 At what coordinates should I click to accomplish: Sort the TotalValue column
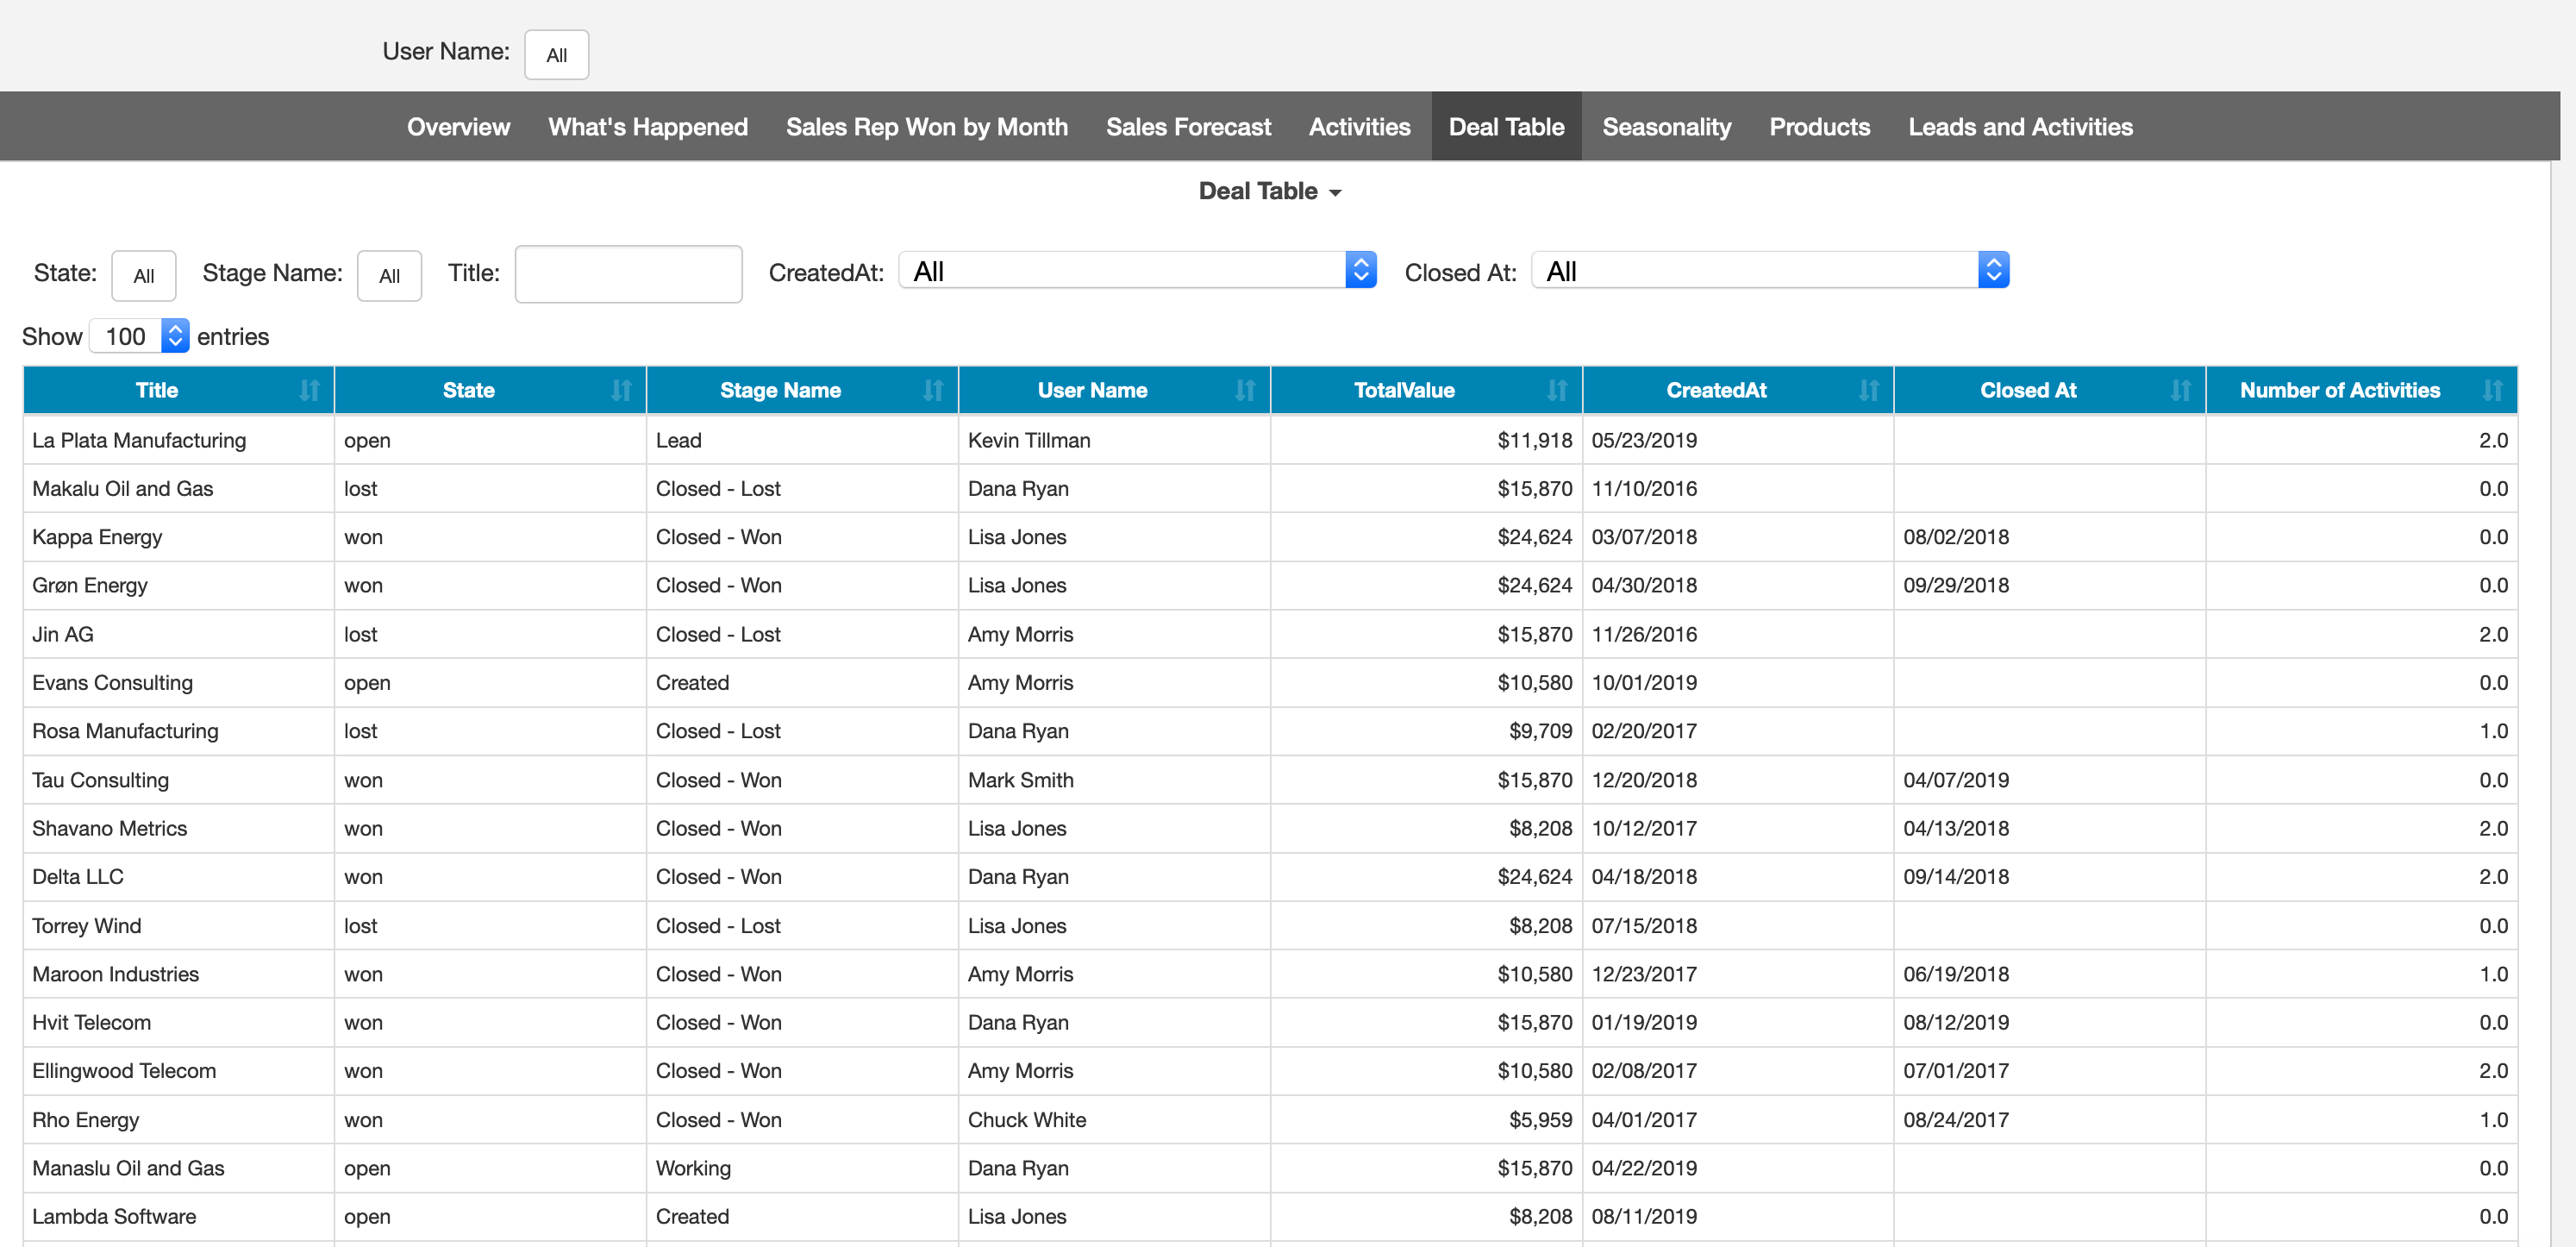tap(1558, 390)
